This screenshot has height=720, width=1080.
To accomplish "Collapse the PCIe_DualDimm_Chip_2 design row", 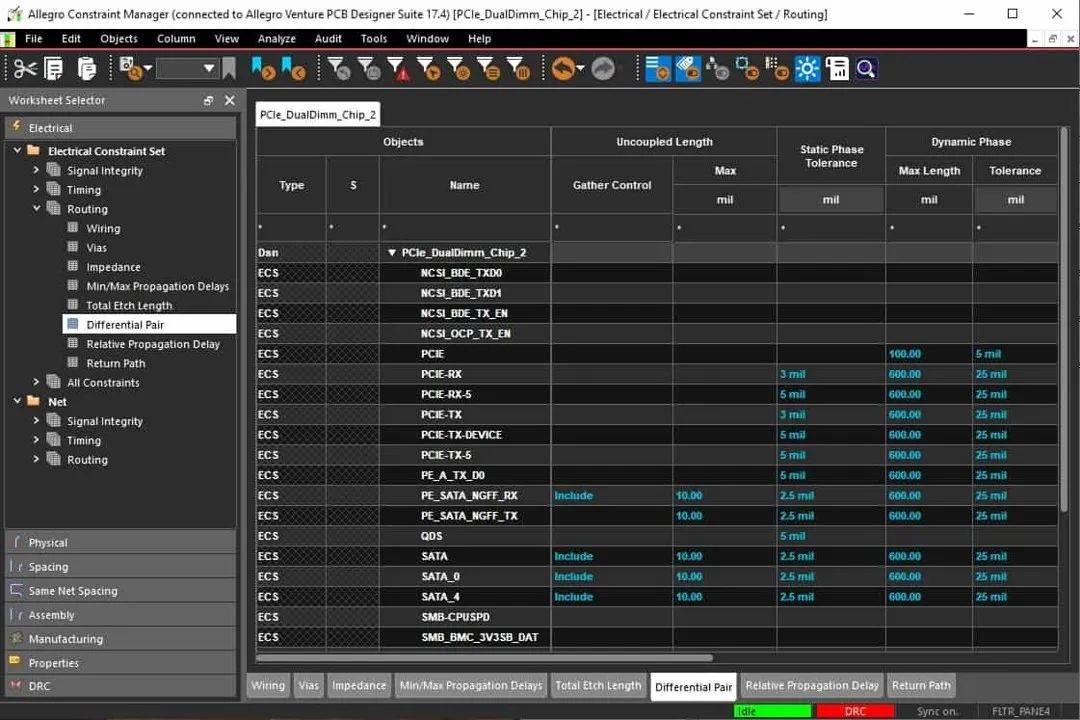I will click(392, 253).
